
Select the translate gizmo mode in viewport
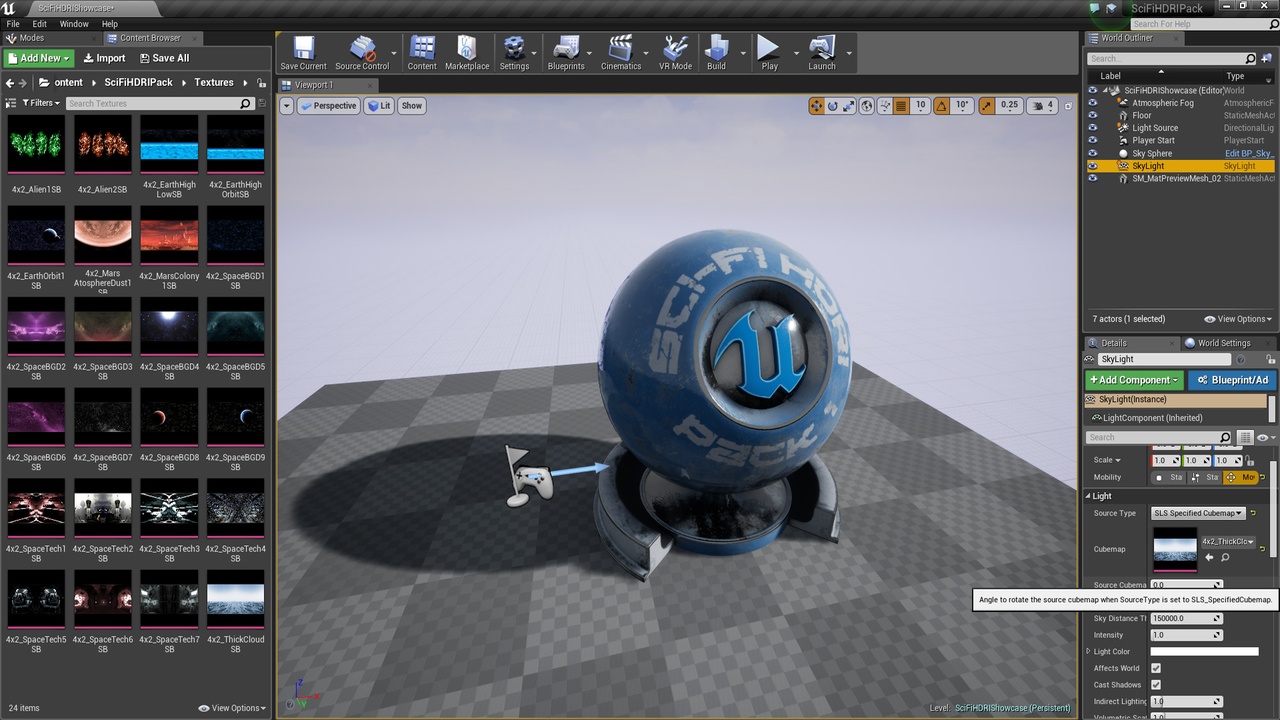click(x=817, y=105)
